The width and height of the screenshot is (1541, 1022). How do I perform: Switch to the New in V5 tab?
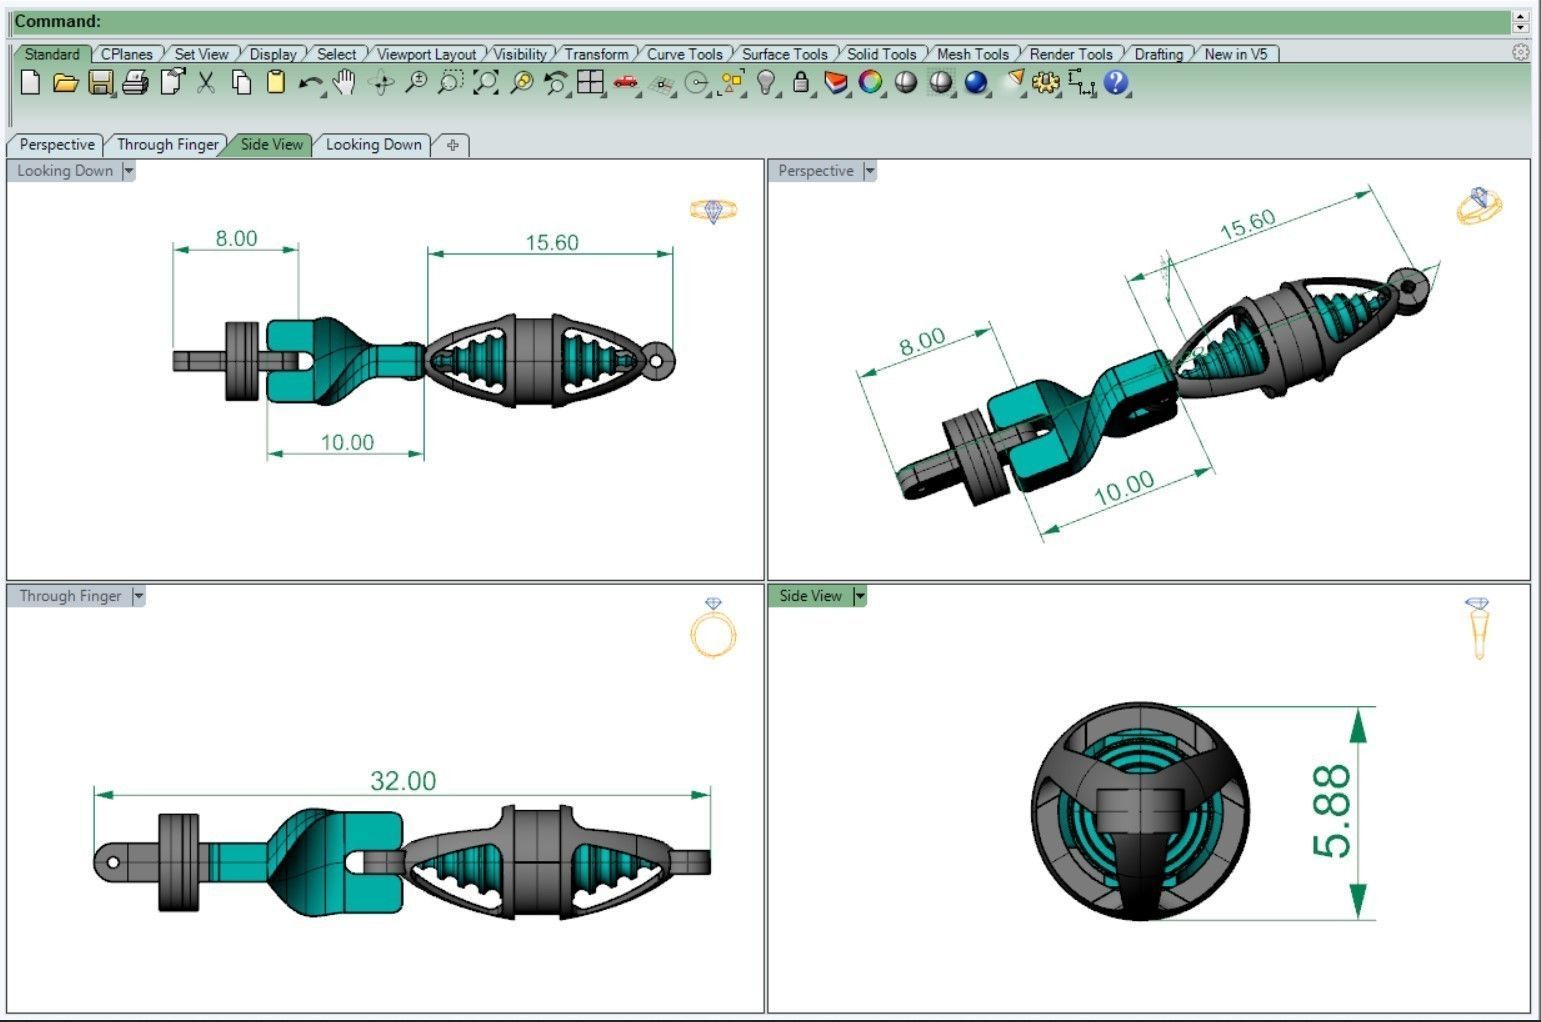pos(1236,54)
